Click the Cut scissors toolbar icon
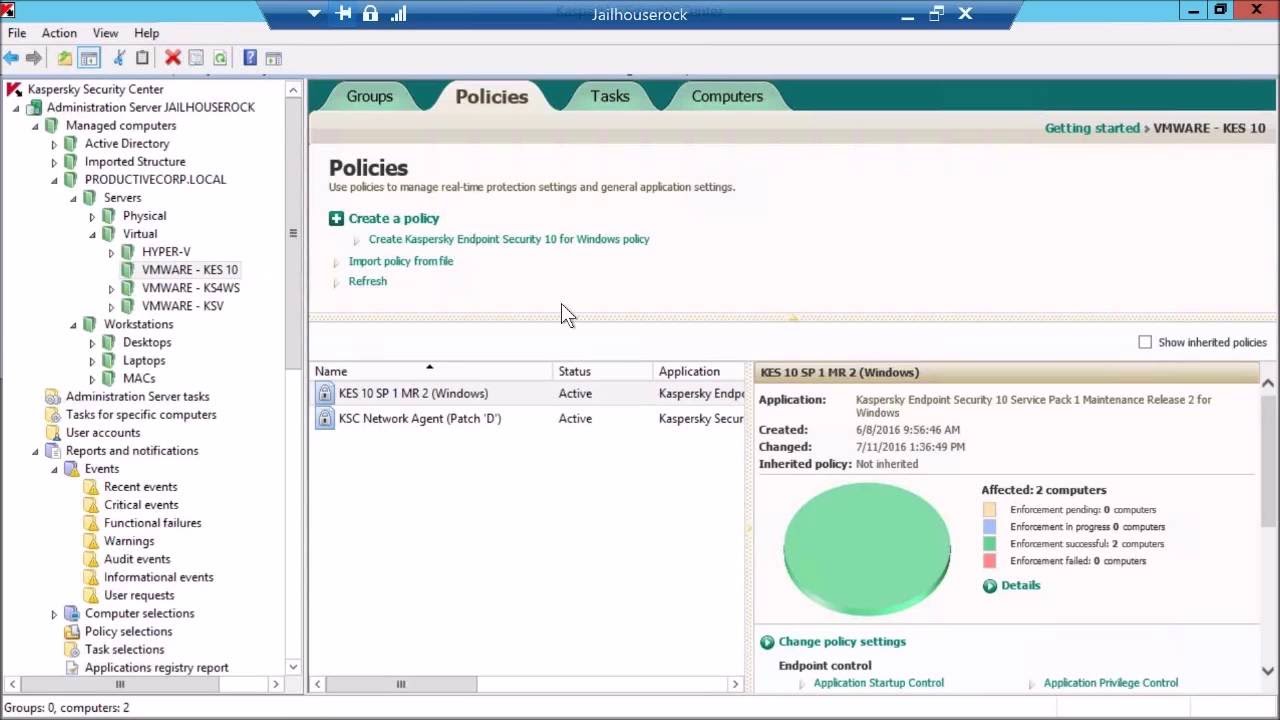1280x720 pixels. click(x=119, y=58)
